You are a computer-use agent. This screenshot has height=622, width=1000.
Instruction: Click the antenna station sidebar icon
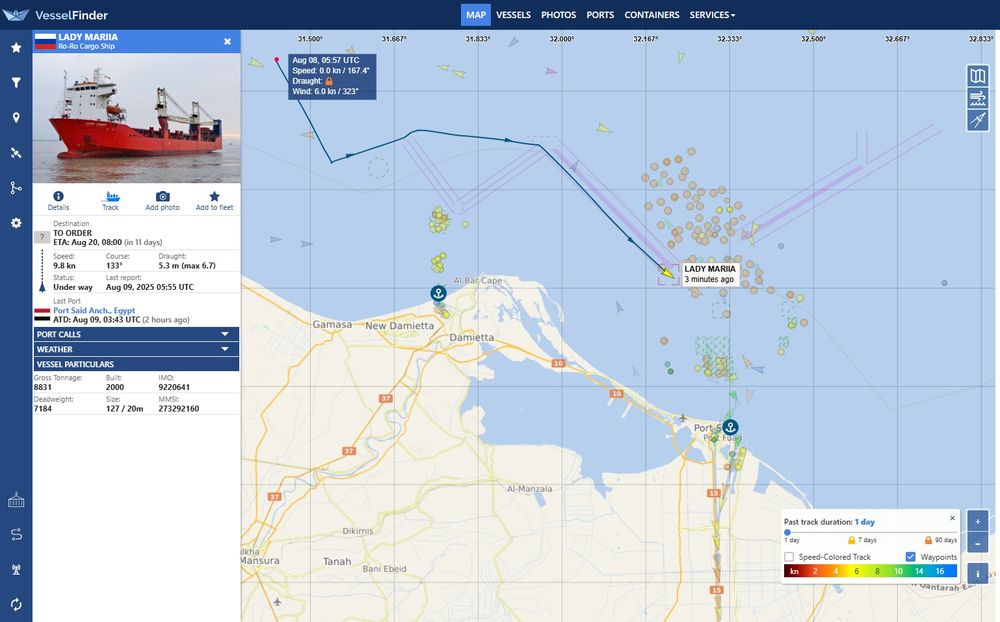pos(16,569)
